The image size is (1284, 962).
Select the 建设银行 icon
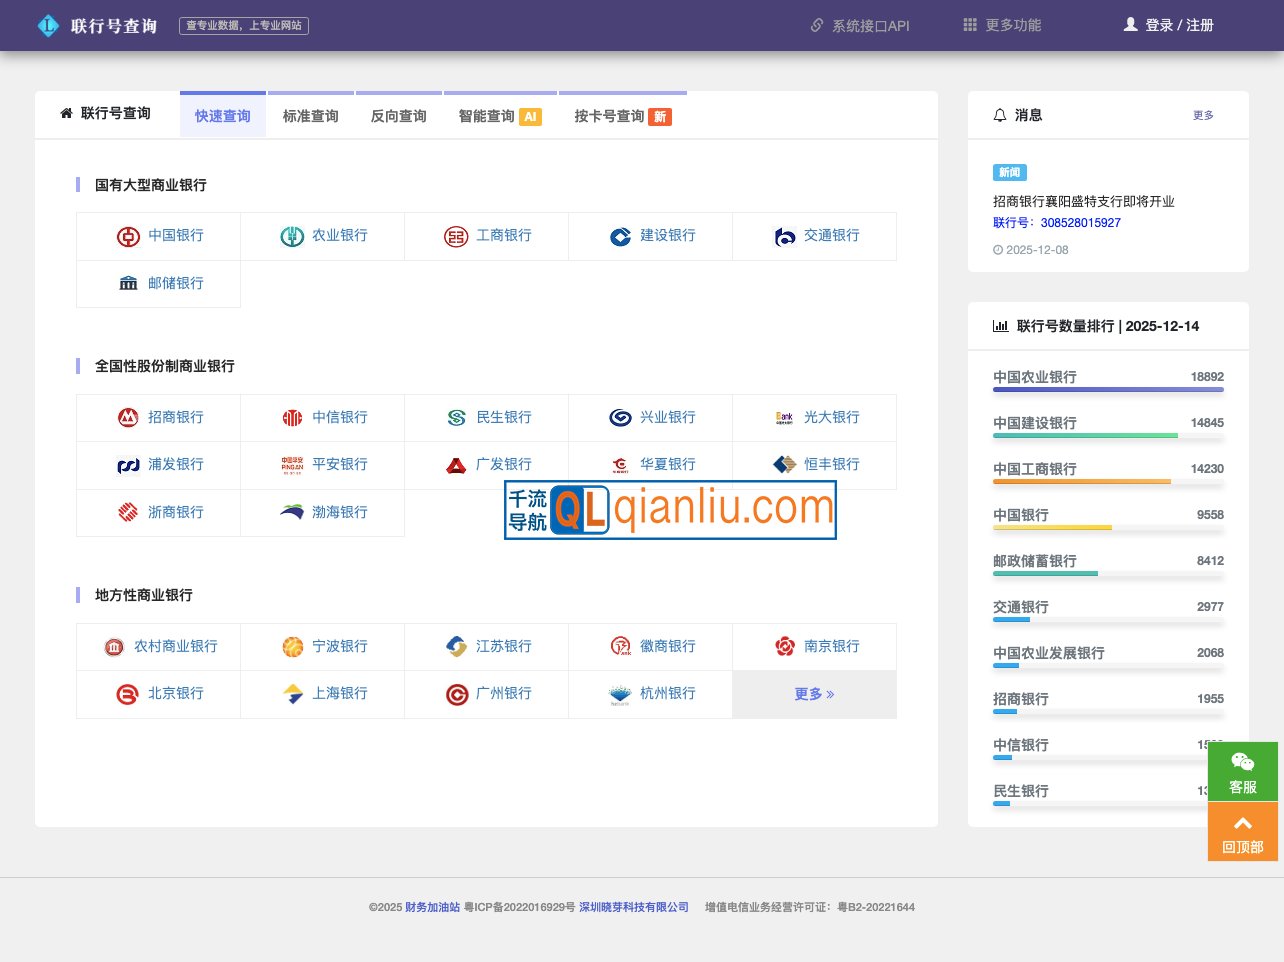[x=620, y=236]
